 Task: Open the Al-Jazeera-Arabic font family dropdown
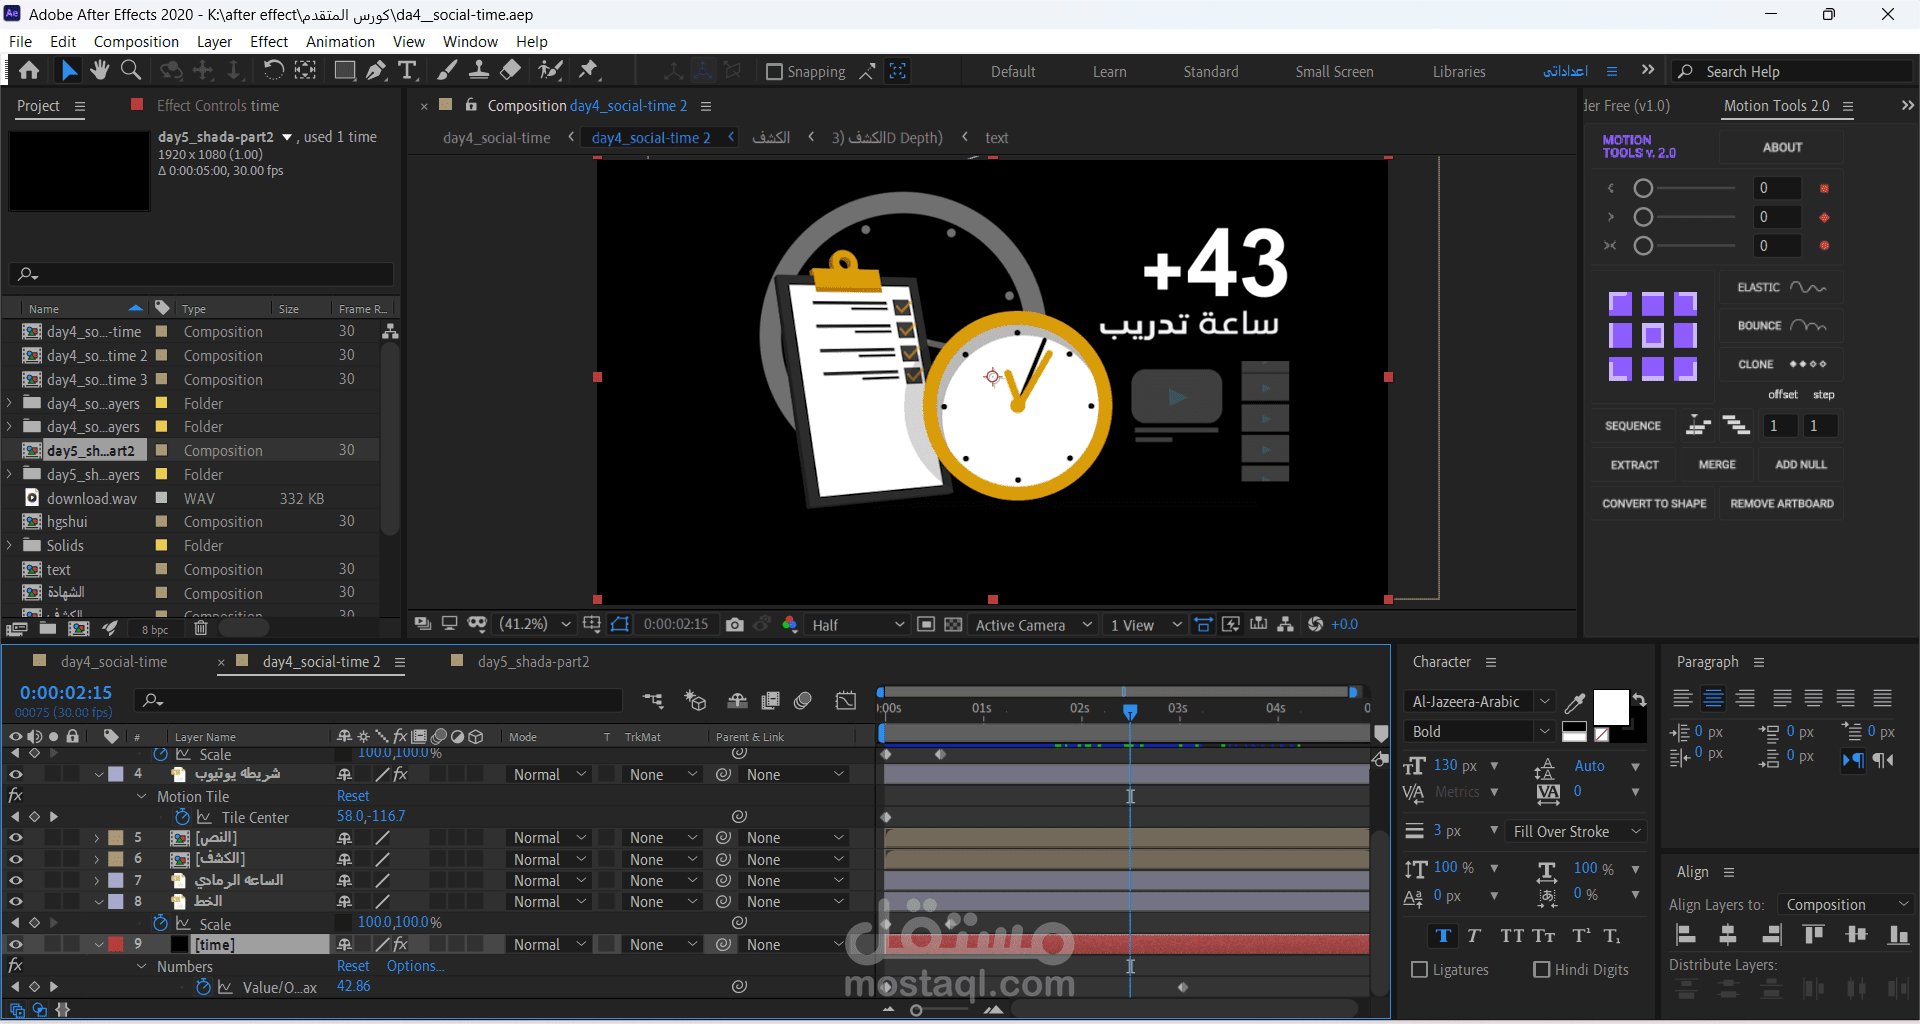click(1479, 702)
